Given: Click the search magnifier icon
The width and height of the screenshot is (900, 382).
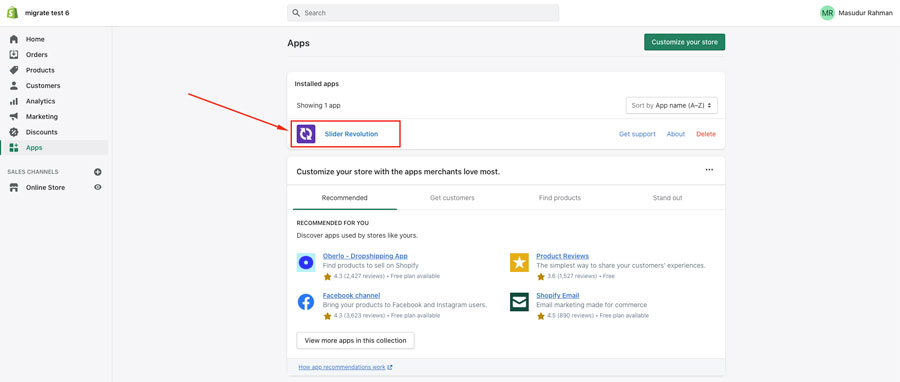Looking at the screenshot, I should click(x=296, y=13).
